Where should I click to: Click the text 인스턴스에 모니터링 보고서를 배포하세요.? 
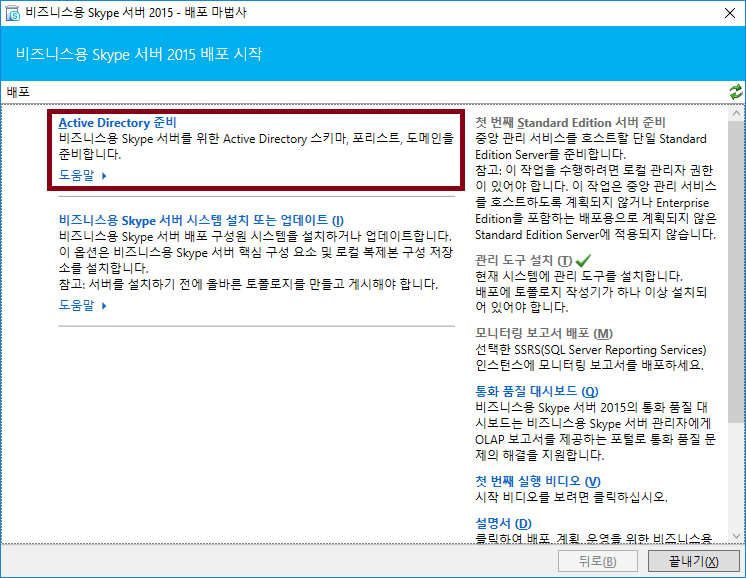point(589,365)
